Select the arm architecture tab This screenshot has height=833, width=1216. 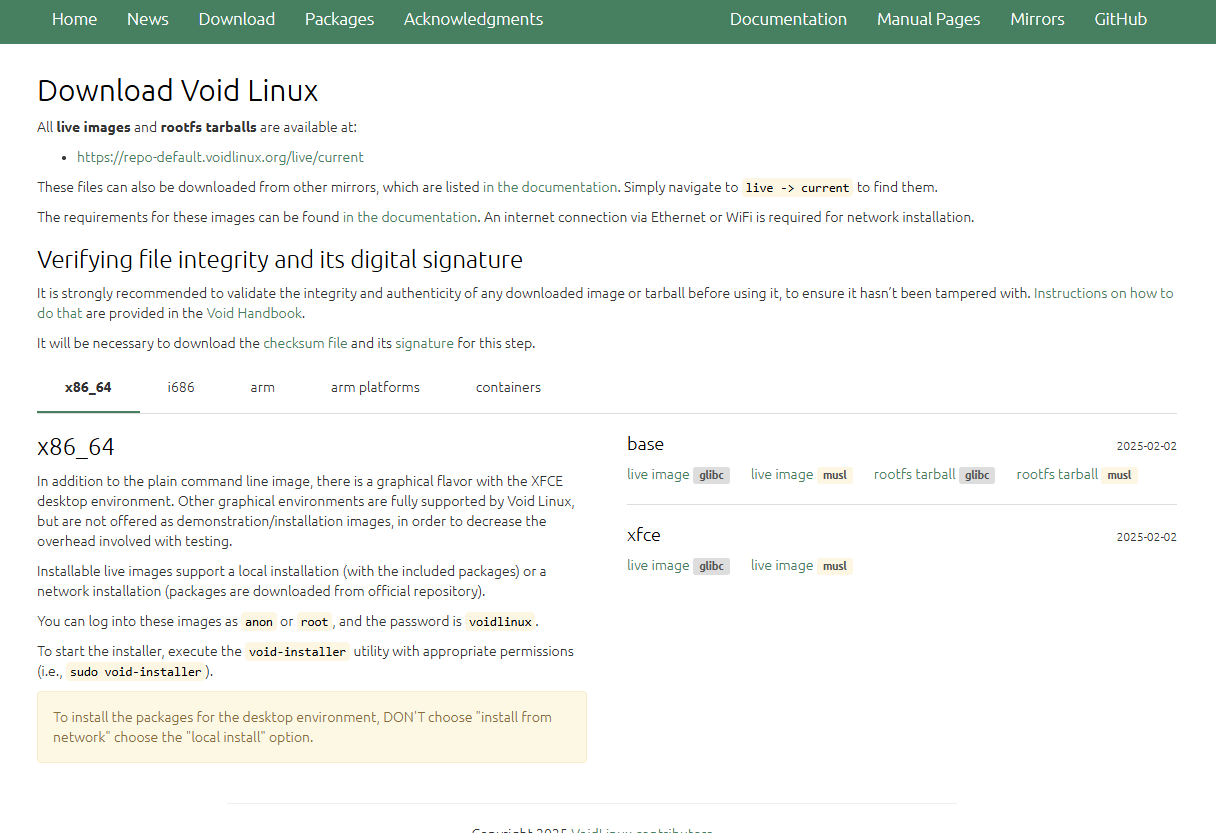(x=262, y=387)
